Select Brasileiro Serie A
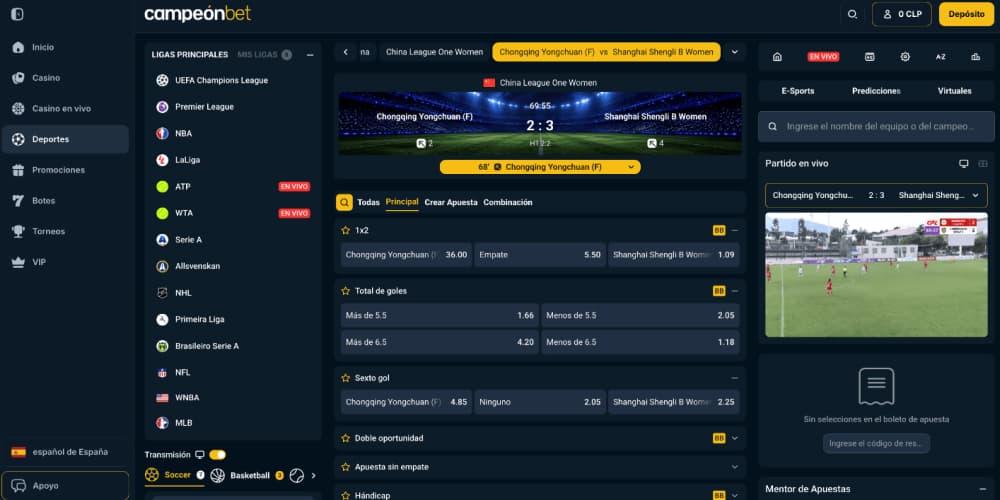The image size is (1000, 500). (x=233, y=346)
